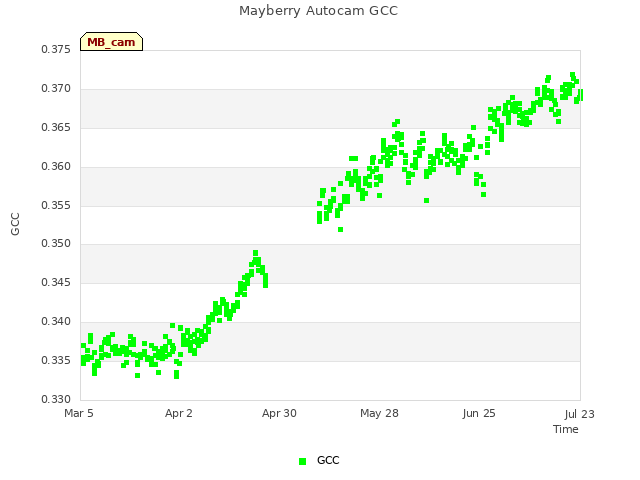Click the MB_cam label tag
This screenshot has height=480, width=640.
tap(111, 42)
